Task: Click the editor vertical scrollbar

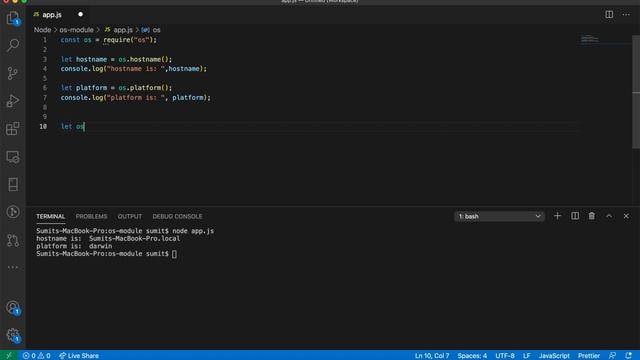Action: (636, 92)
